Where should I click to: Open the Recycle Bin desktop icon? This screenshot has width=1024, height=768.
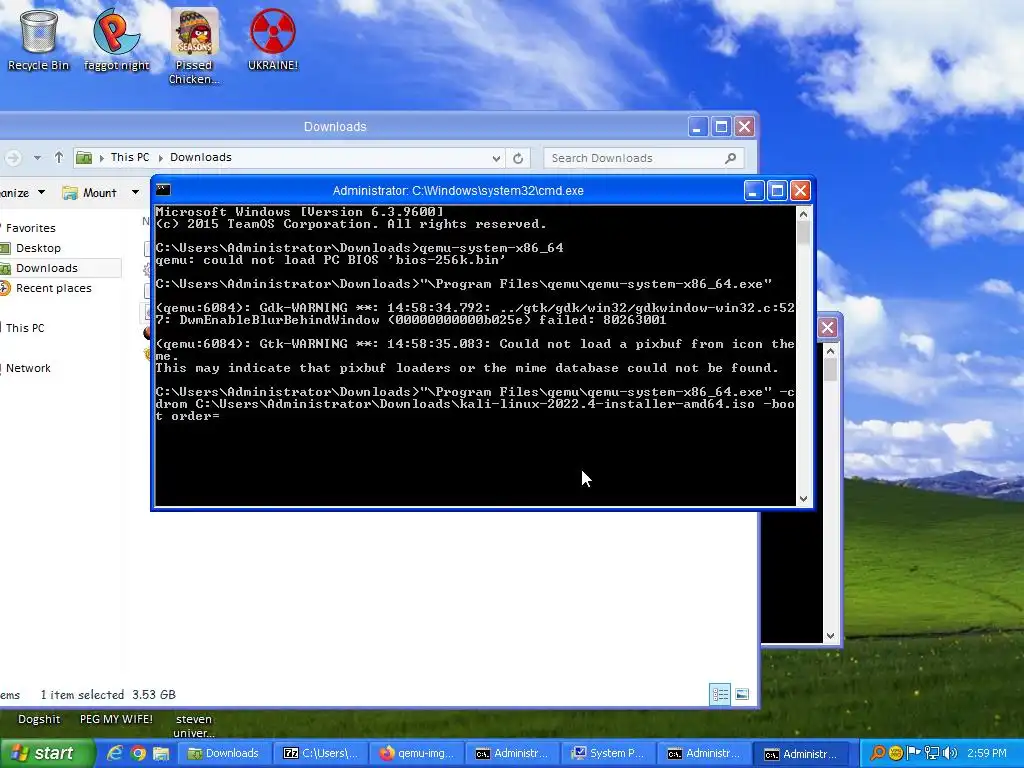39,40
